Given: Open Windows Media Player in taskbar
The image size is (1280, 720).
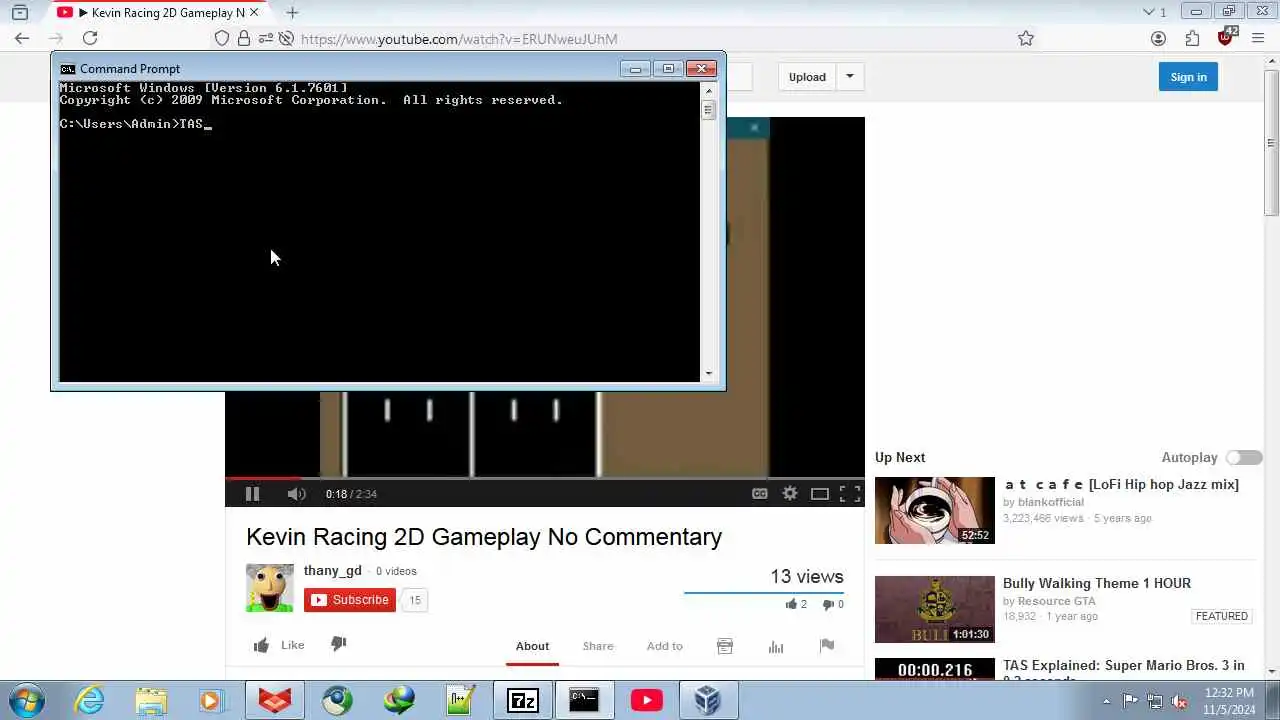Looking at the screenshot, I should point(211,700).
